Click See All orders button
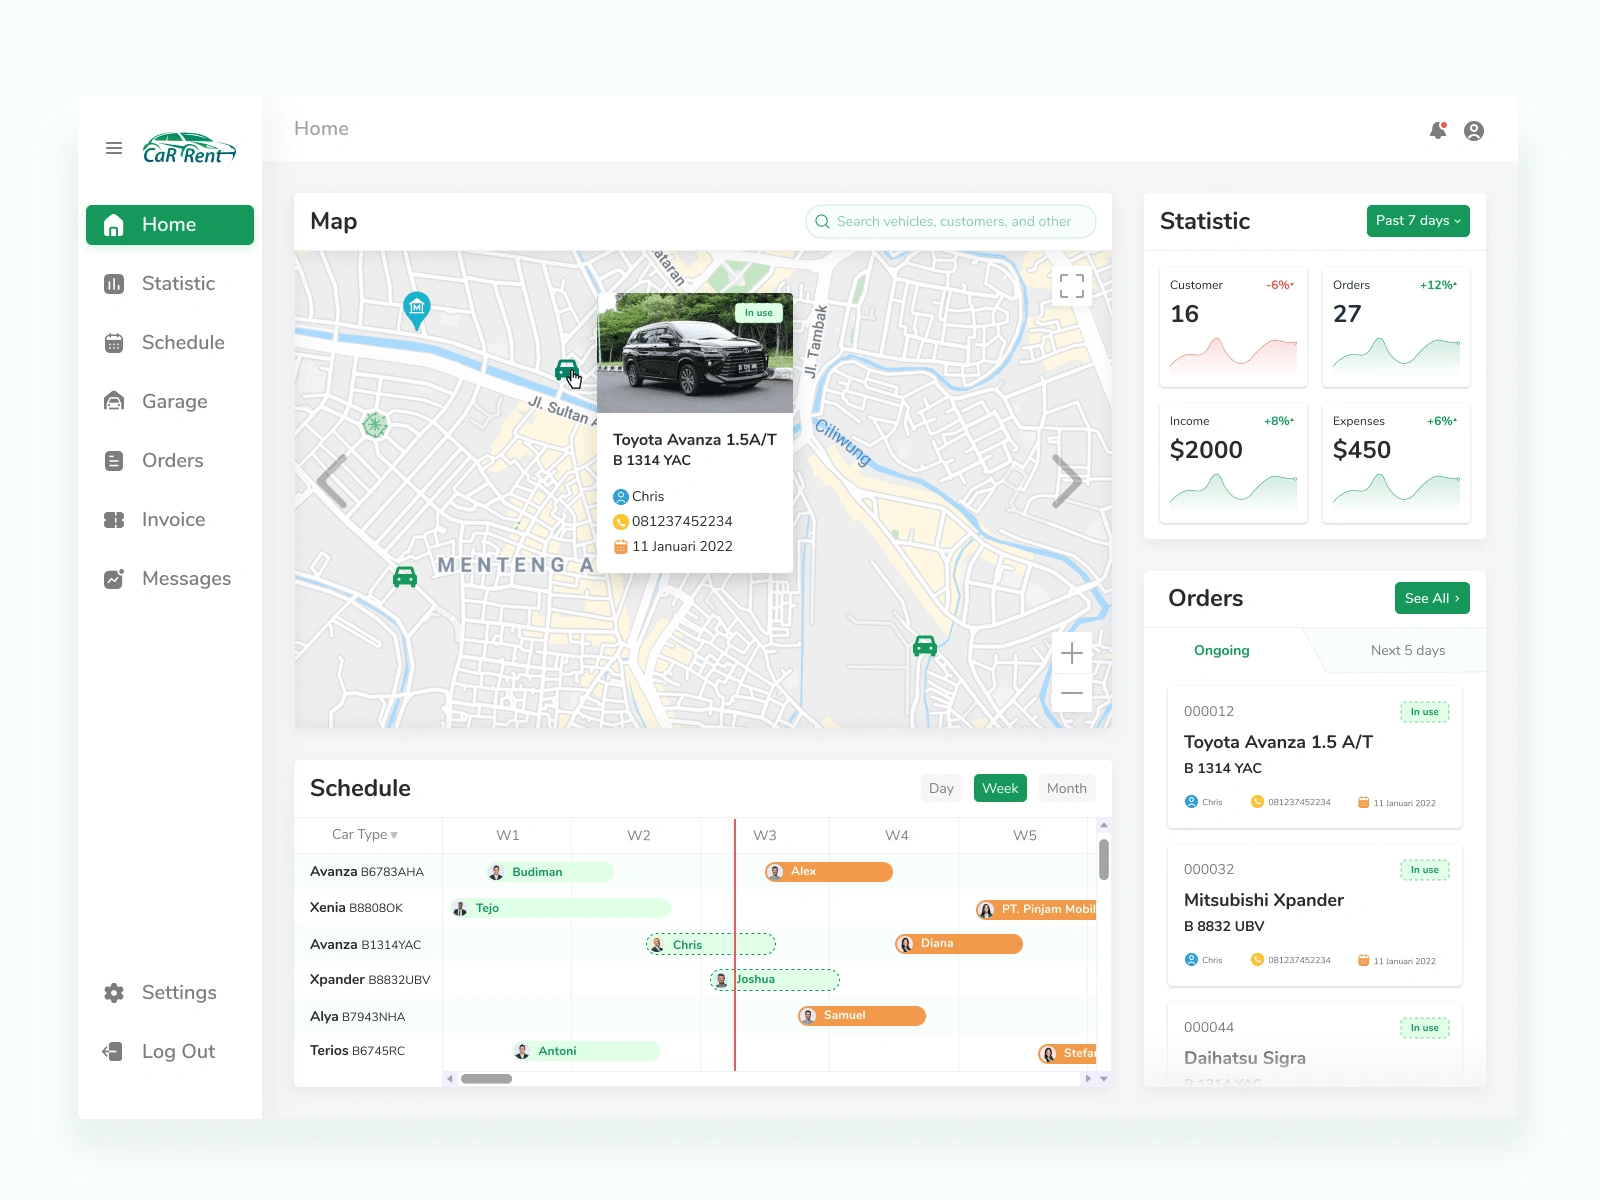1600x1200 pixels. point(1432,598)
